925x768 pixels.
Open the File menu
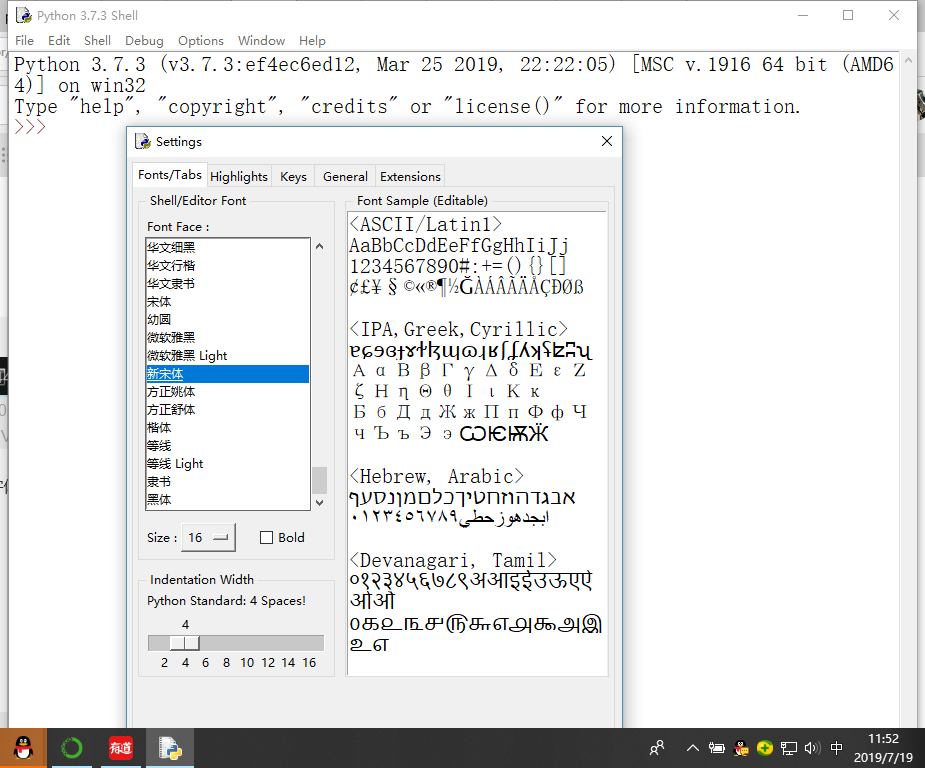tap(24, 41)
